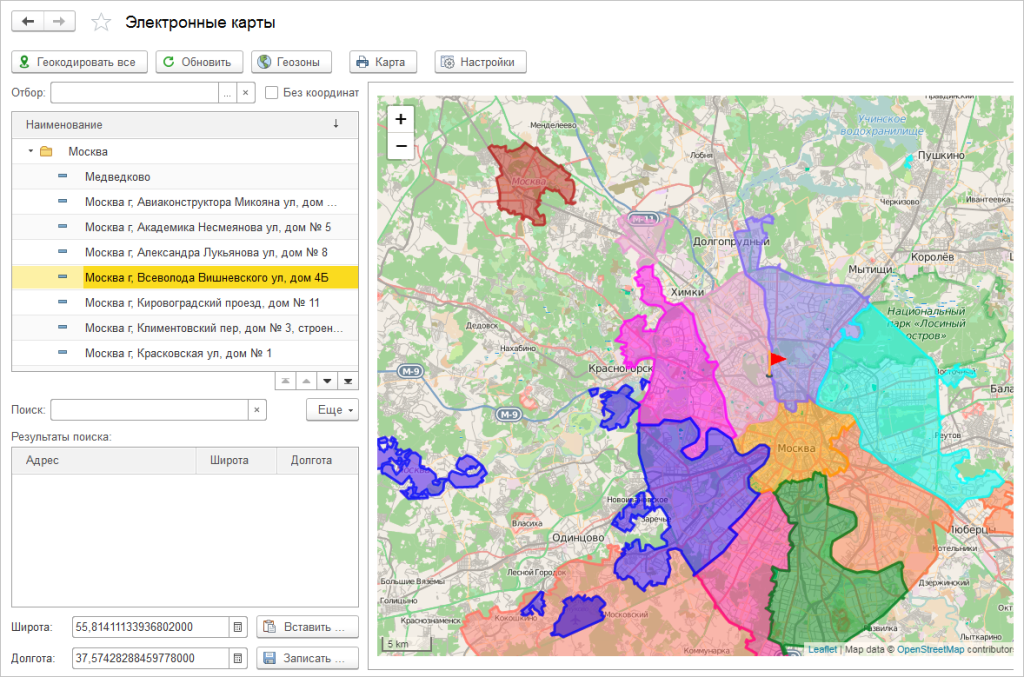
Task: Open calculator for Широта field
Action: pyautogui.click(x=238, y=627)
